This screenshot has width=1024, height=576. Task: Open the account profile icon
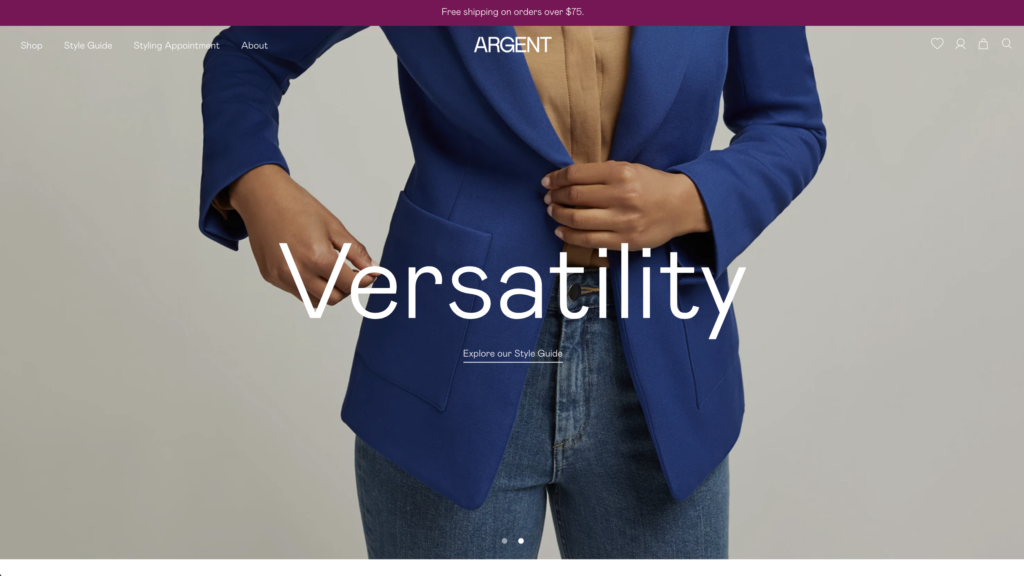(960, 44)
